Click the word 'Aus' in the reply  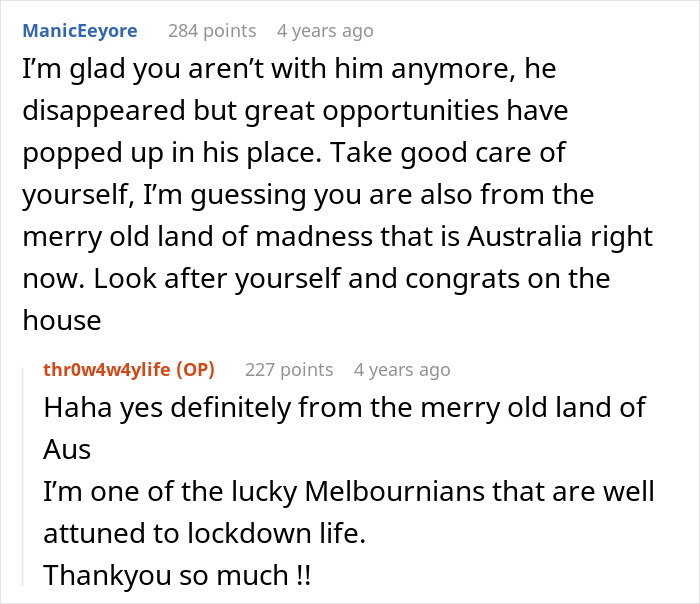[x=67, y=450]
